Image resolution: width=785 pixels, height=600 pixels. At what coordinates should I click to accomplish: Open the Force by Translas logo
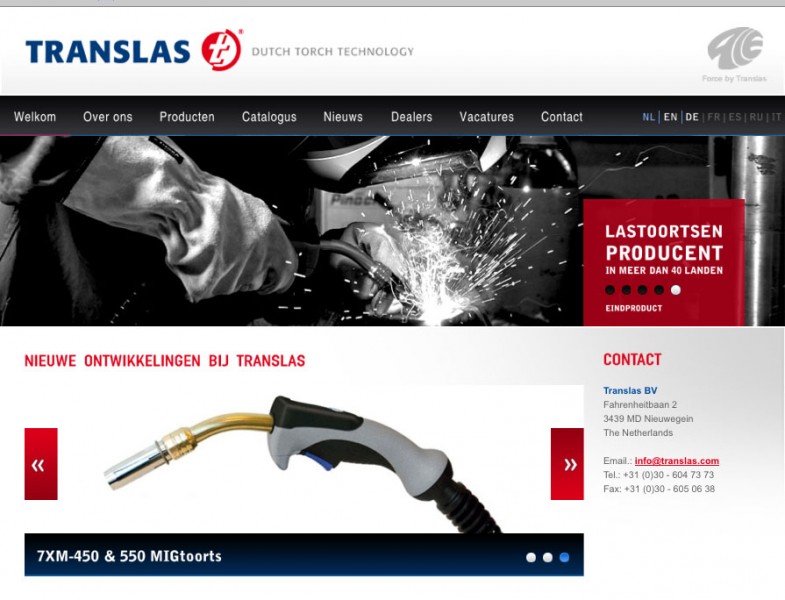pos(734,55)
